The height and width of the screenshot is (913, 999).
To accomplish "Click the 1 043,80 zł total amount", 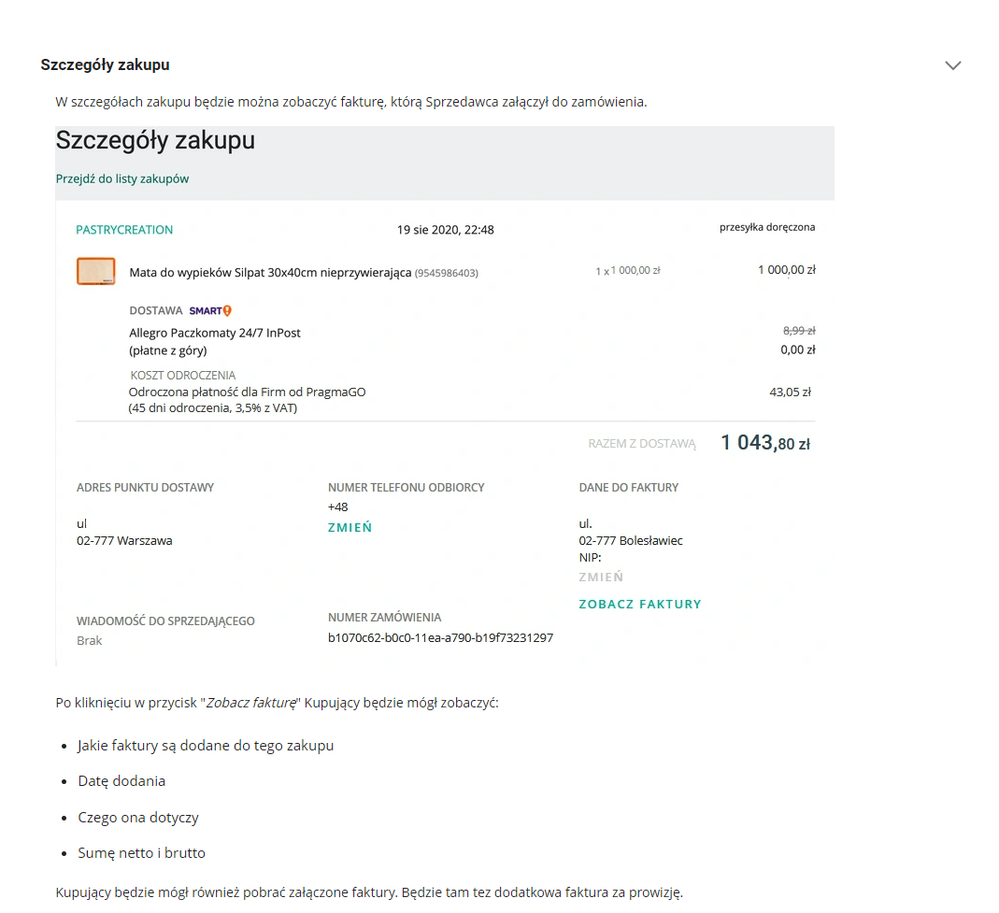I will (x=765, y=443).
